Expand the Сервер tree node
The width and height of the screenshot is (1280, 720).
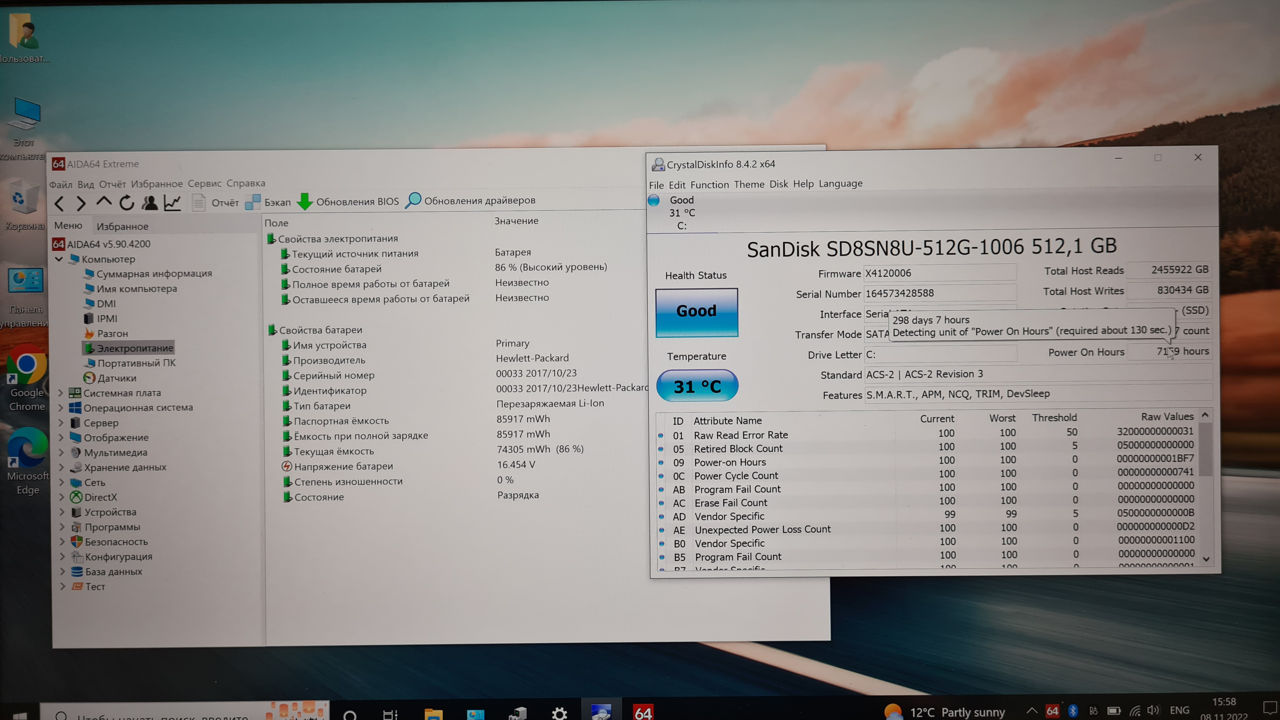tap(60, 423)
